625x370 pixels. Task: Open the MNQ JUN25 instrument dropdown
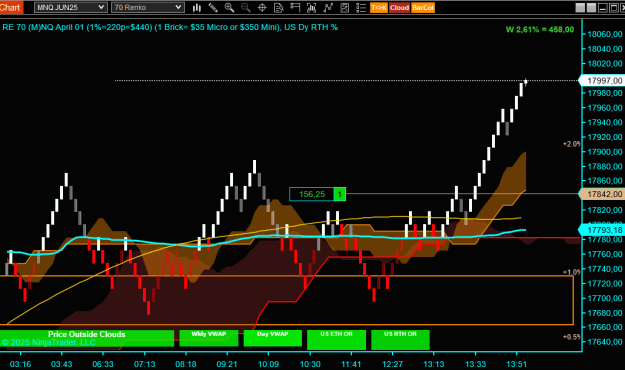pos(70,7)
